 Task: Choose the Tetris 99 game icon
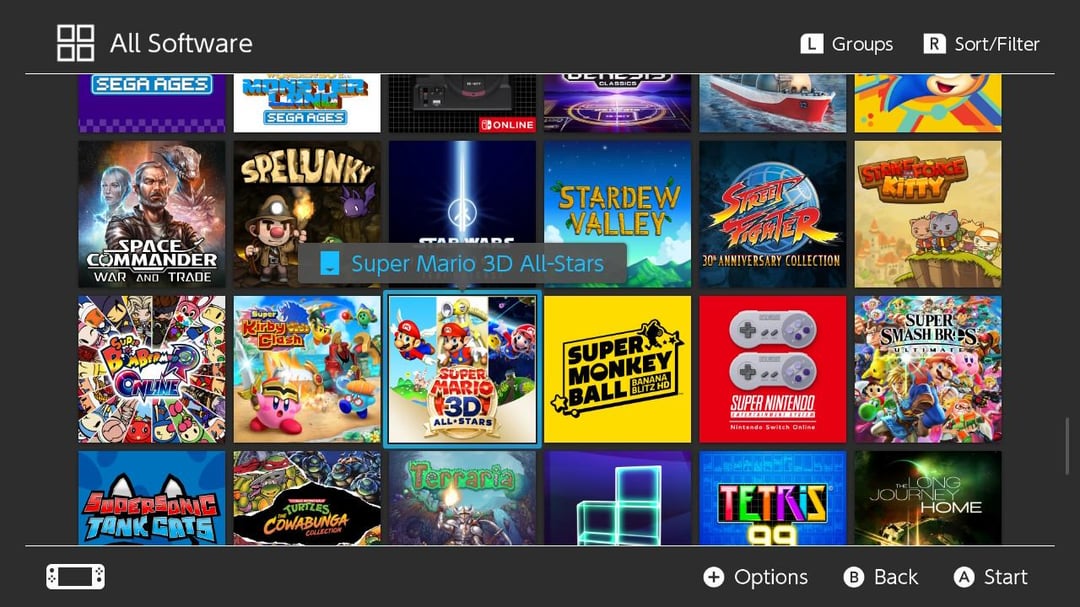point(772,497)
